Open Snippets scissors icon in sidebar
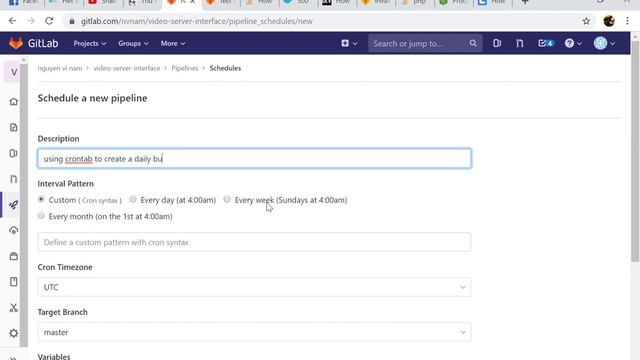This screenshot has width=640, height=360. click(13, 307)
